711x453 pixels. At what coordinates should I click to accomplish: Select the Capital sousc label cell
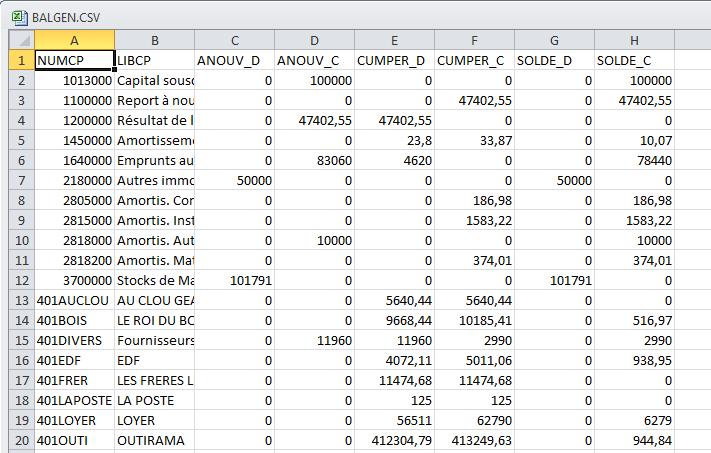(x=155, y=80)
